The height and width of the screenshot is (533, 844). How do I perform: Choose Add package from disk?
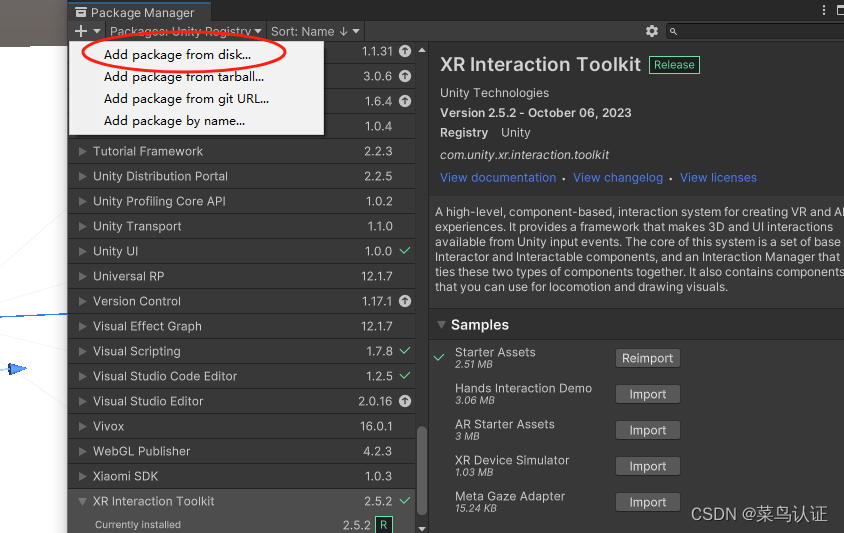tap(177, 54)
